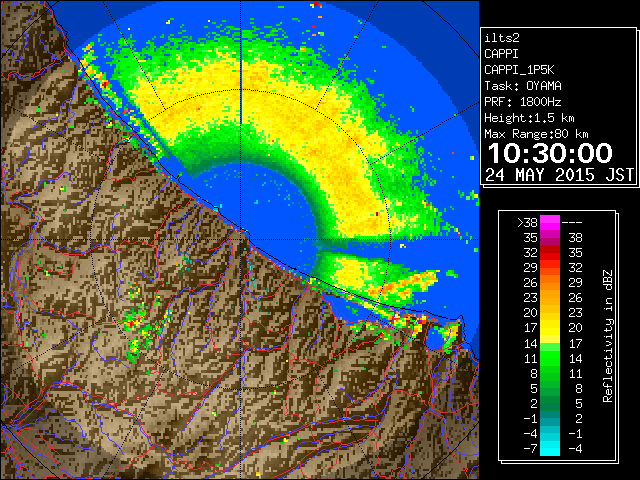Screen dimensions: 640x480
Task: Click the 'Max Range:80 km' text
Action: [x=536, y=134]
